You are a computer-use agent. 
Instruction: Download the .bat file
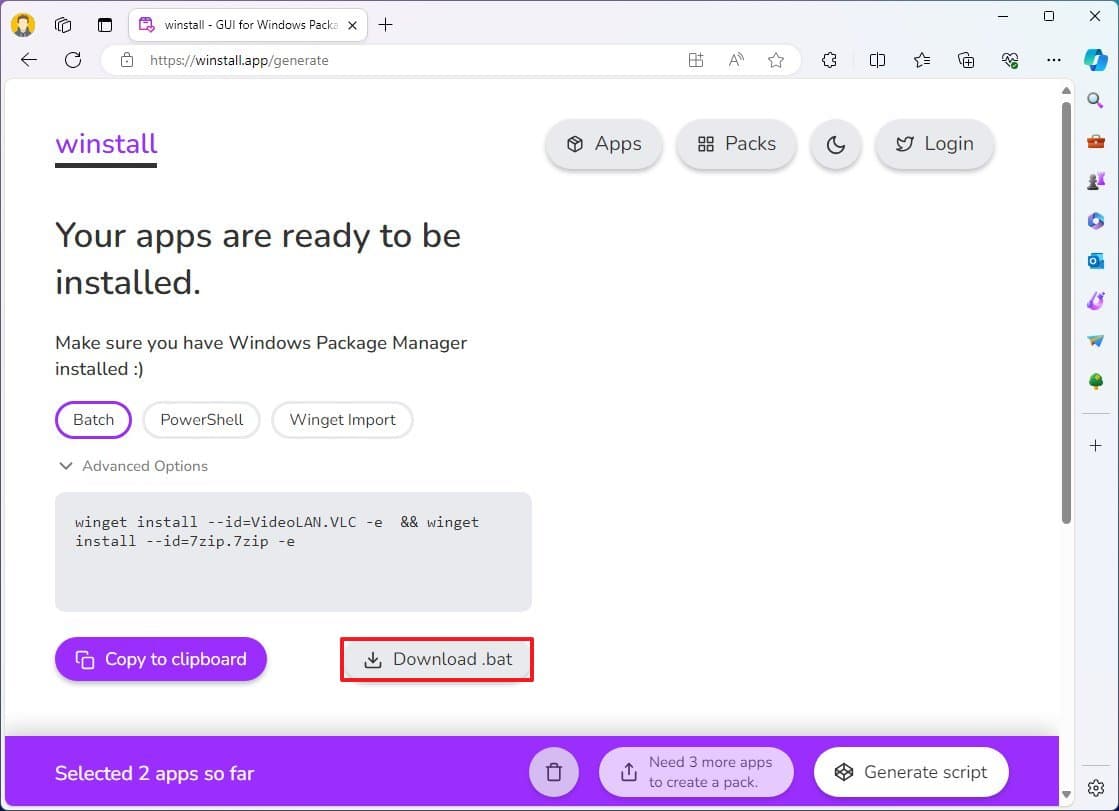[x=437, y=660]
